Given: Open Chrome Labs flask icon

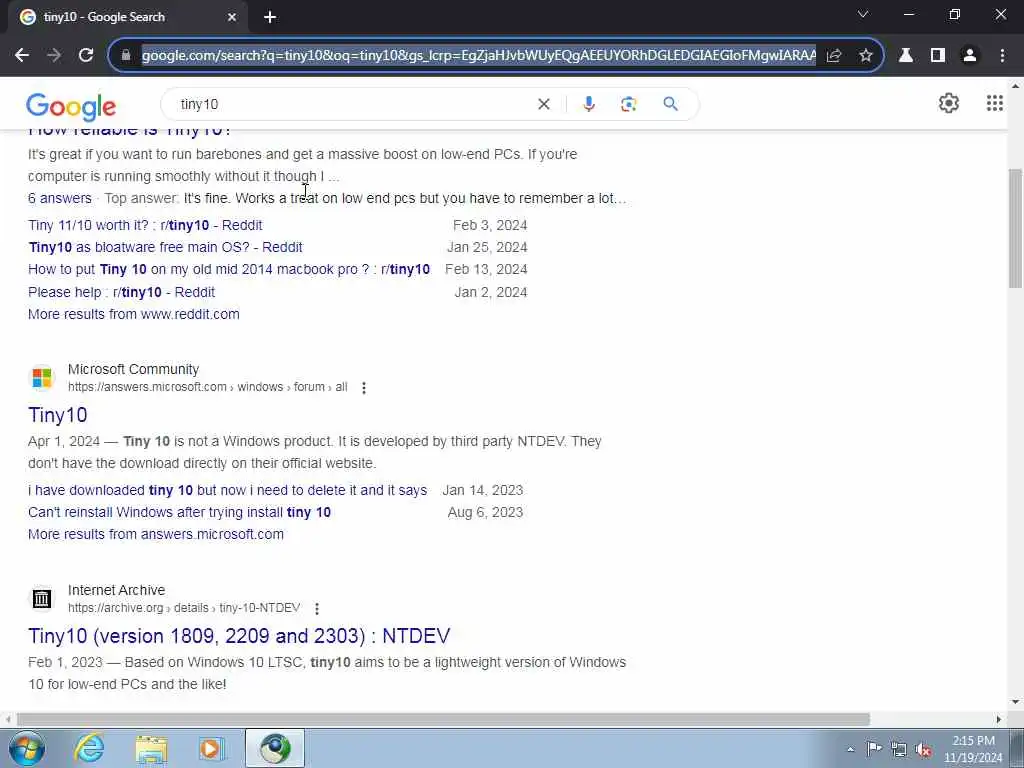Looking at the screenshot, I should pyautogui.click(x=906, y=56).
